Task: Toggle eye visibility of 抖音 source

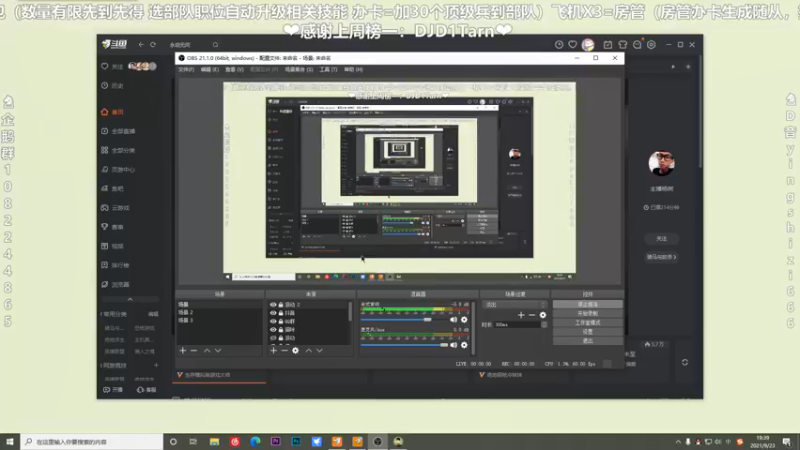Action: tap(273, 313)
